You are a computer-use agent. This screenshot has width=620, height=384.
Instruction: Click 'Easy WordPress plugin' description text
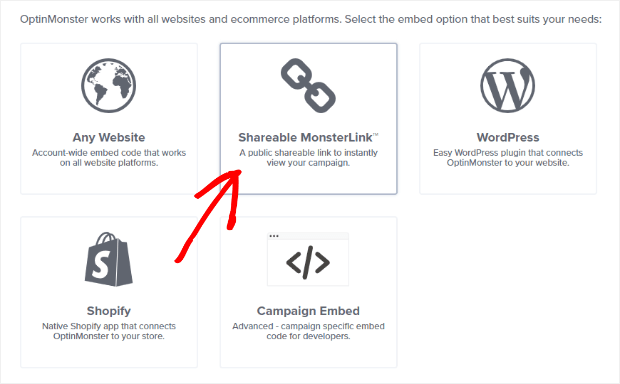point(508,157)
